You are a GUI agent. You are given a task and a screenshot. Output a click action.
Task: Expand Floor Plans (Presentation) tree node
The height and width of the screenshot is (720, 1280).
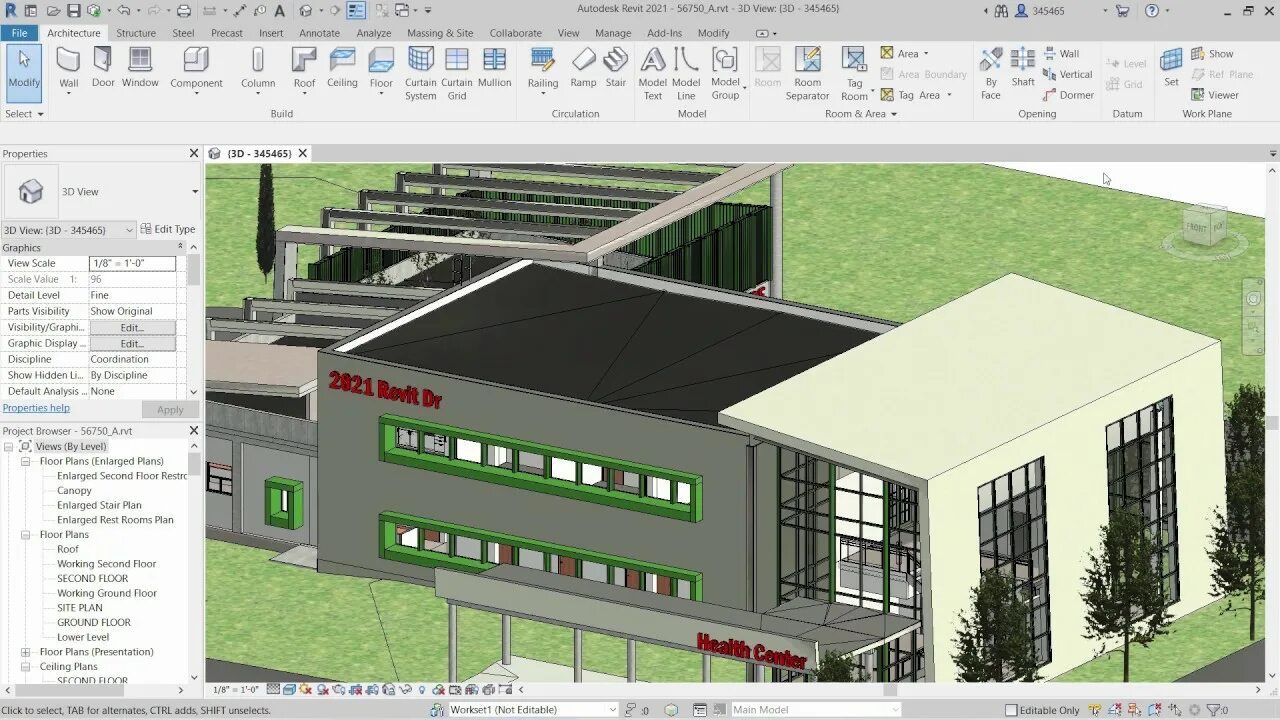(26, 652)
